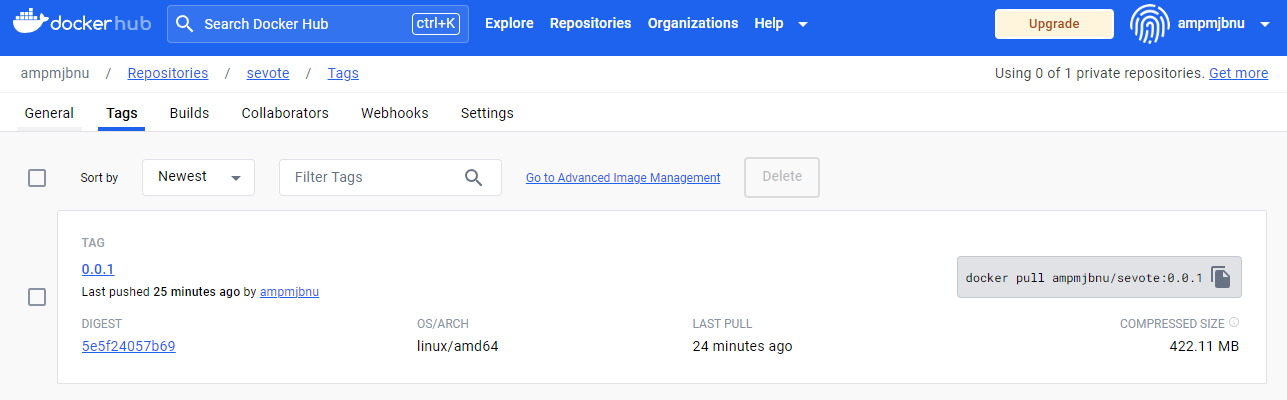The width and height of the screenshot is (1287, 400).
Task: Open Organizations in top navigation
Action: point(693,23)
